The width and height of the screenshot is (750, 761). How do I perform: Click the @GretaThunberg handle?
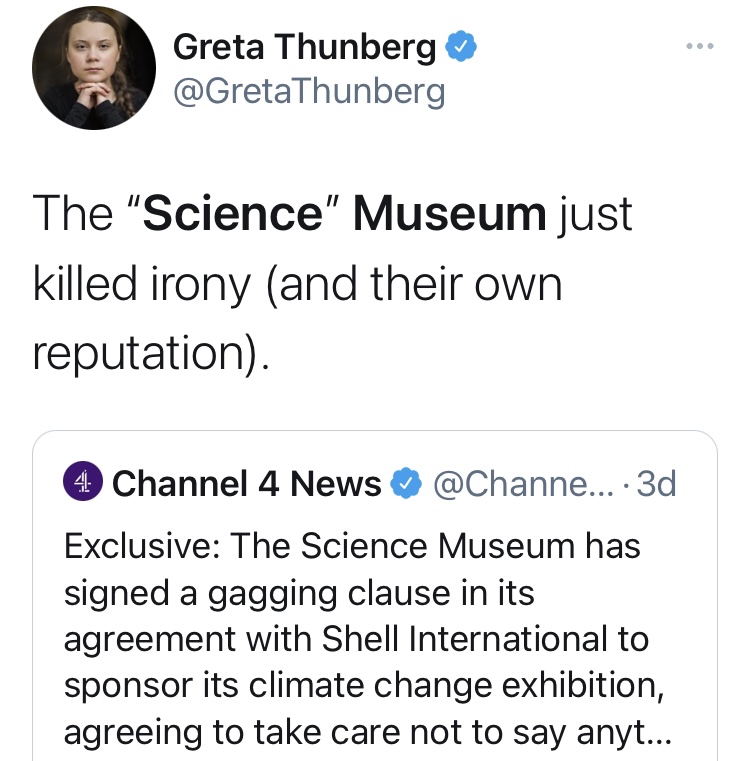308,91
